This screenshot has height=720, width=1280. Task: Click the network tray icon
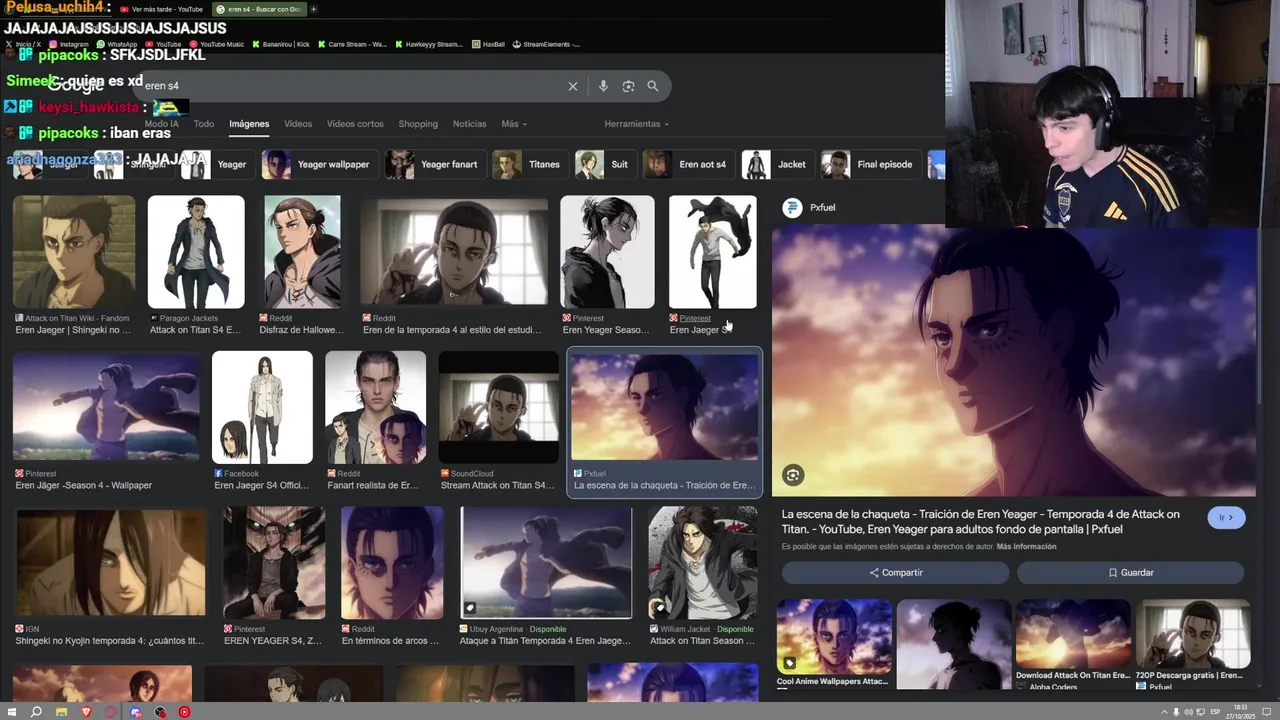pyautogui.click(x=1199, y=712)
